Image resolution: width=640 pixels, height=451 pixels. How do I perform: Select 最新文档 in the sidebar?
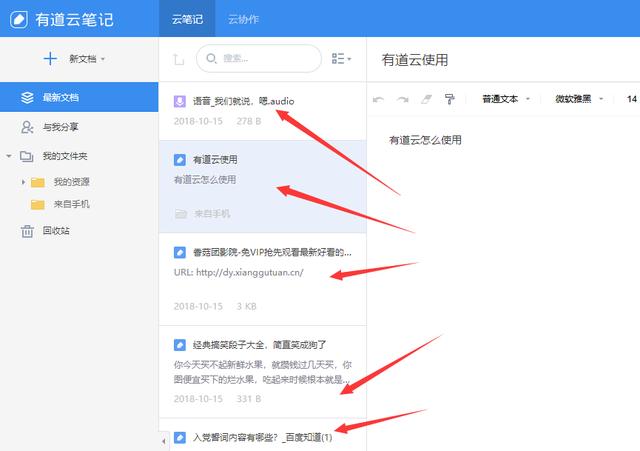[79, 97]
